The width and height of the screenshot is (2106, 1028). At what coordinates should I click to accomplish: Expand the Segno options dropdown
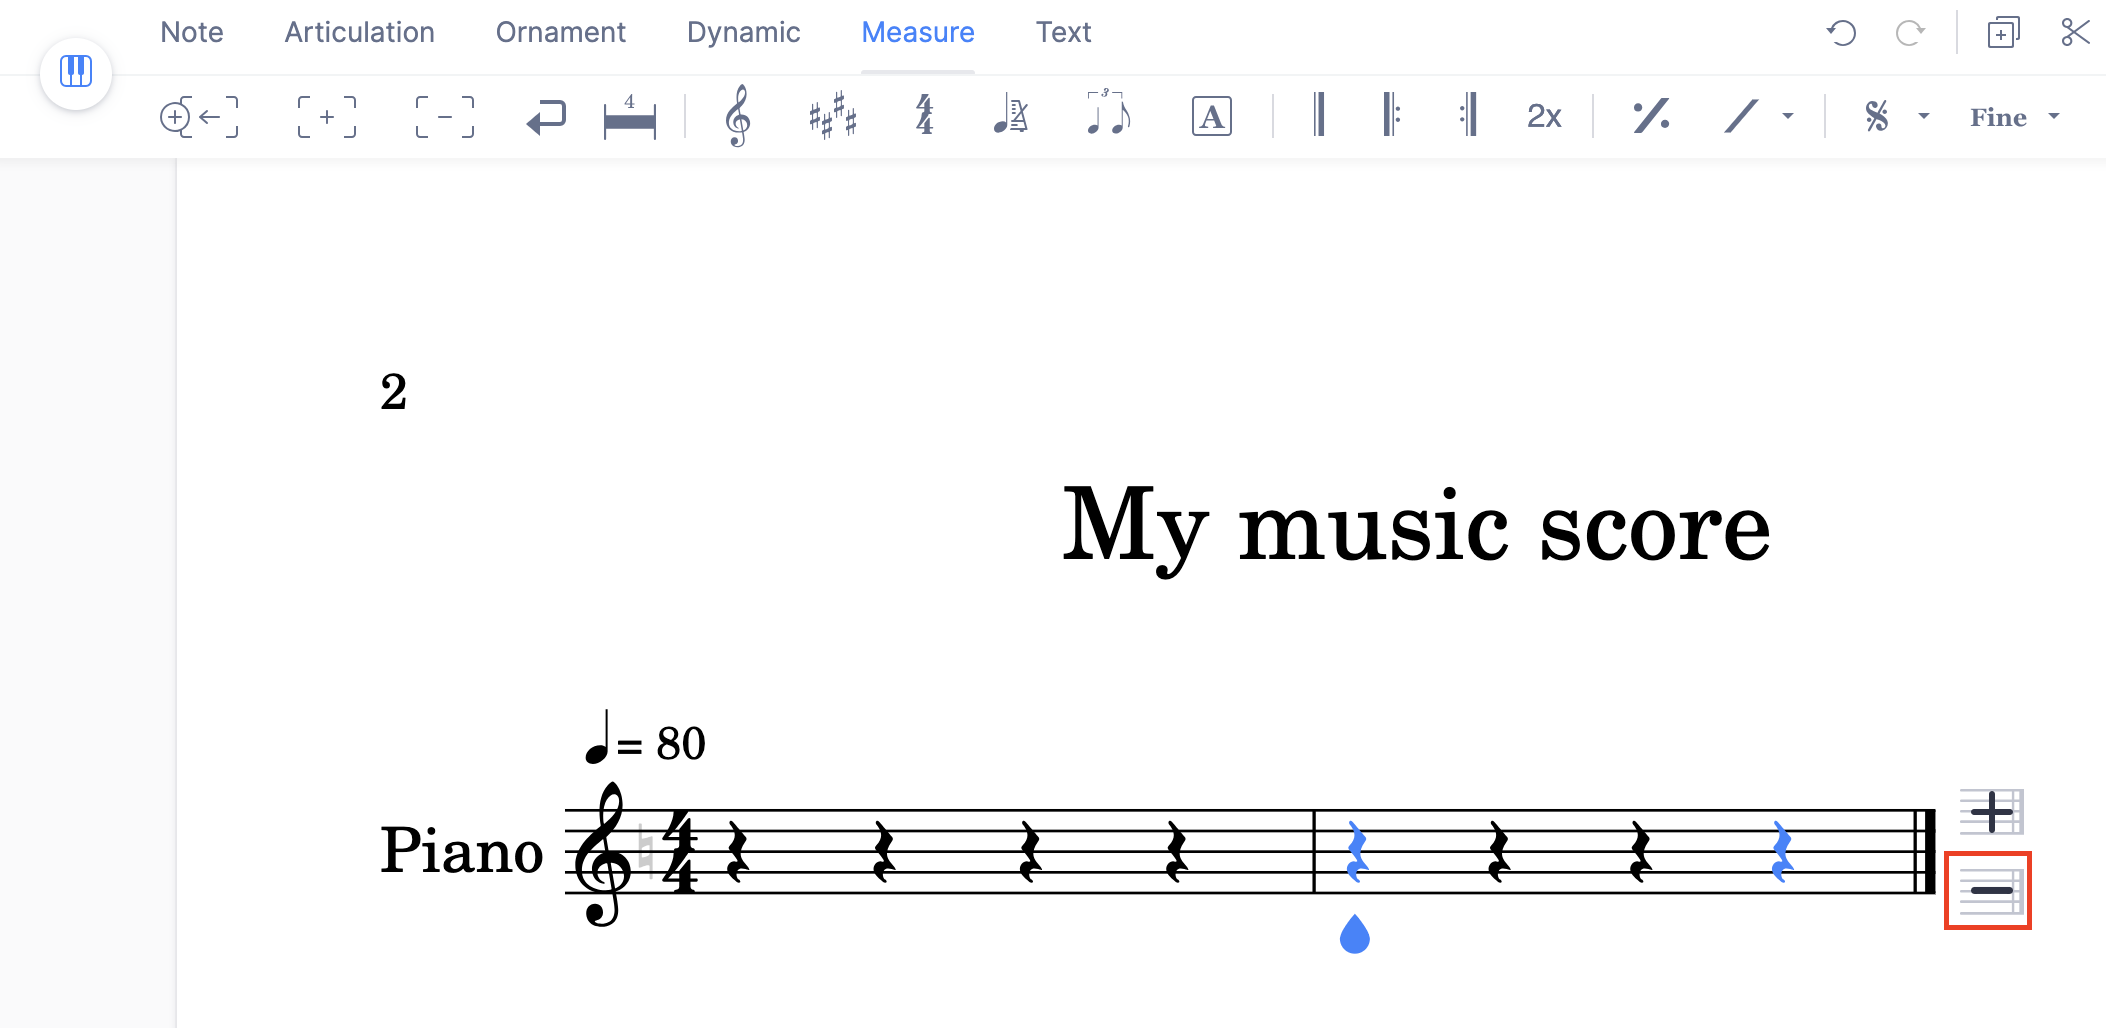(x=1923, y=115)
